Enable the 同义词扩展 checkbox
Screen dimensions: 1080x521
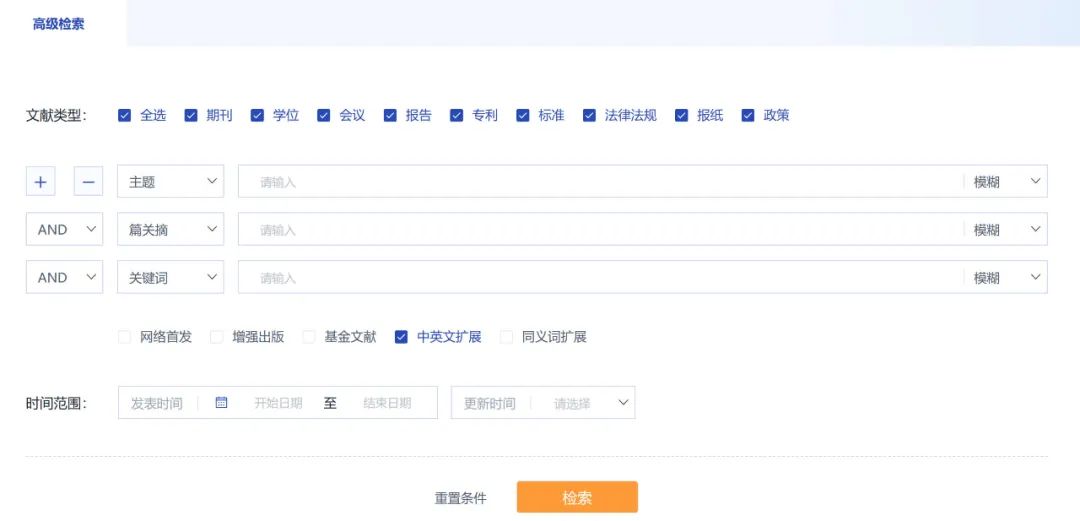[506, 337]
